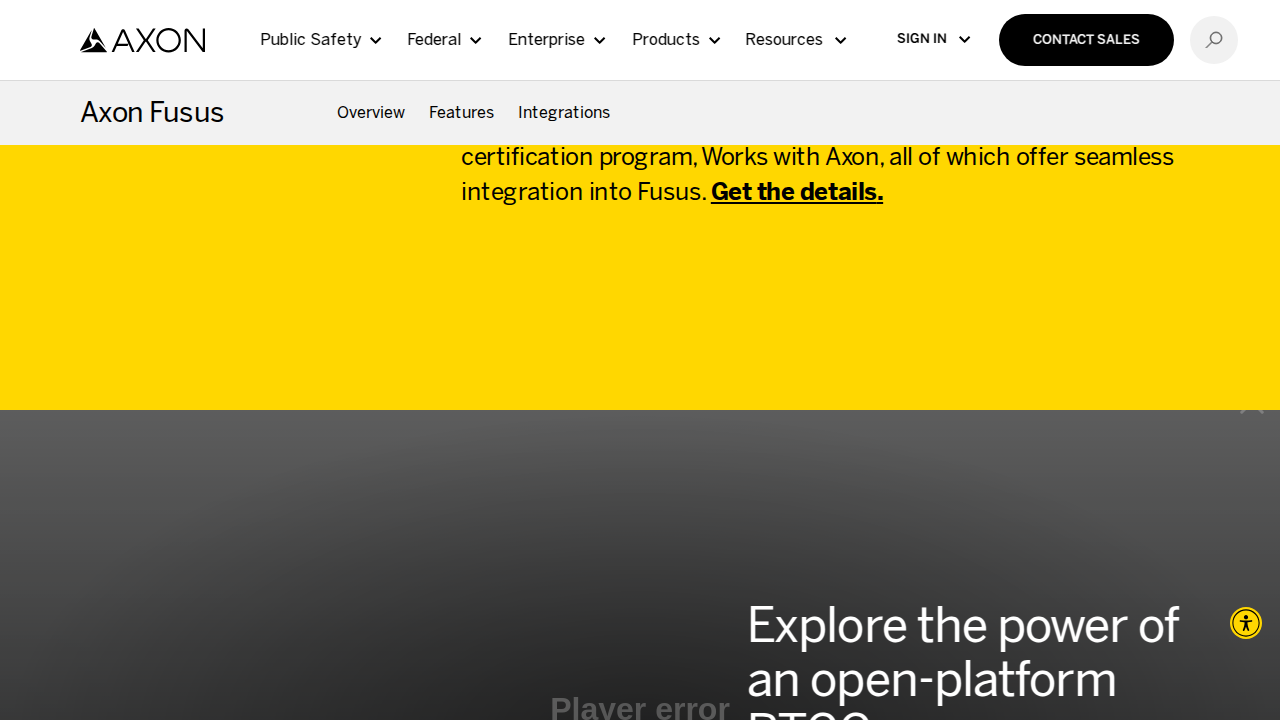Viewport: 1280px width, 720px height.
Task: Follow the 'Get the details.' link
Action: (x=797, y=192)
